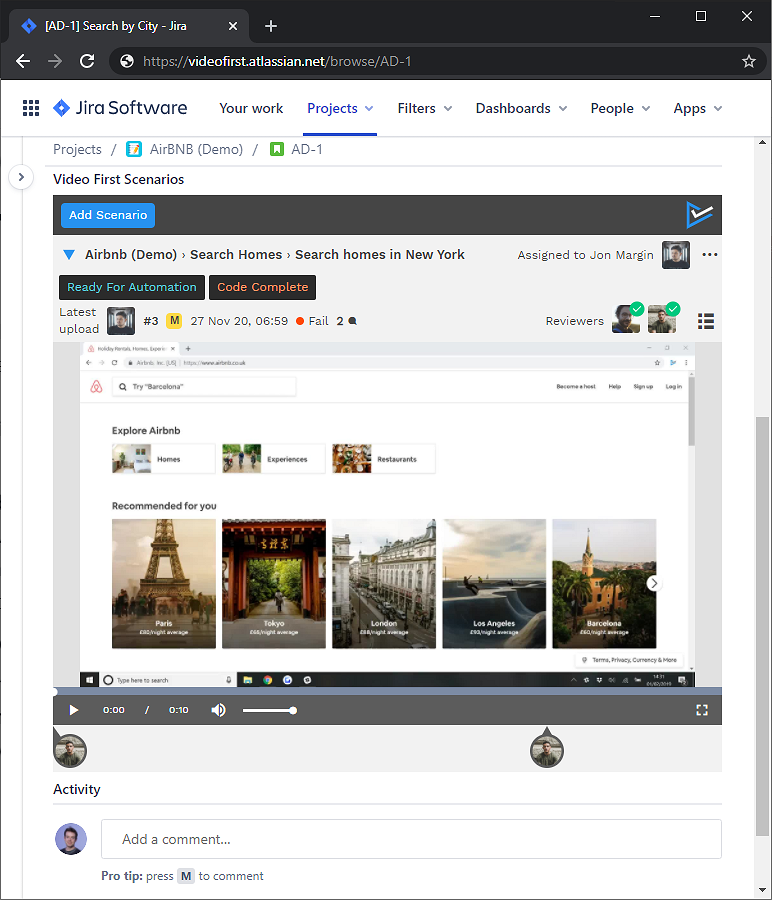Toggle the Code Complete tag
772x900 pixels.
coord(262,287)
